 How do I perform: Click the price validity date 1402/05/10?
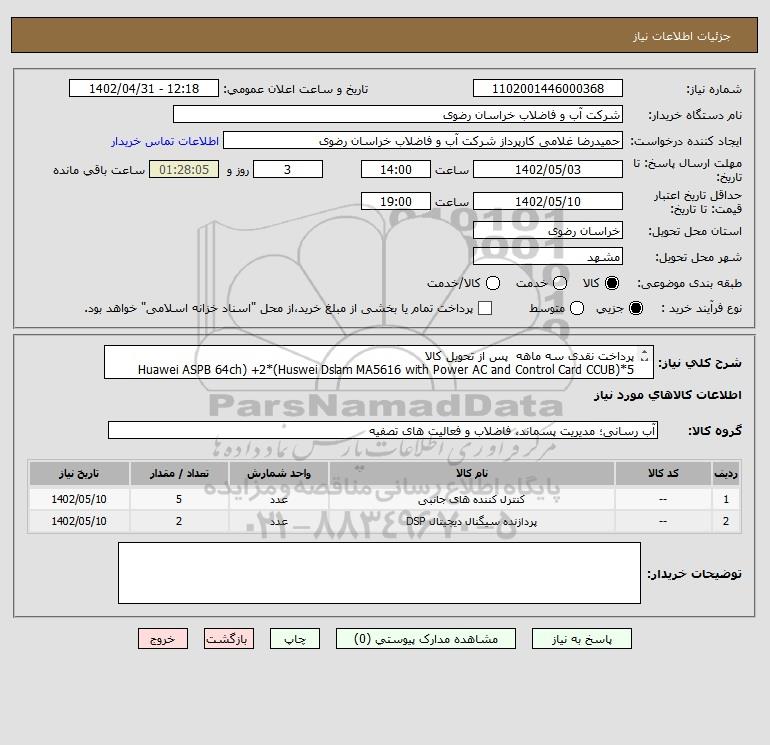[548, 201]
